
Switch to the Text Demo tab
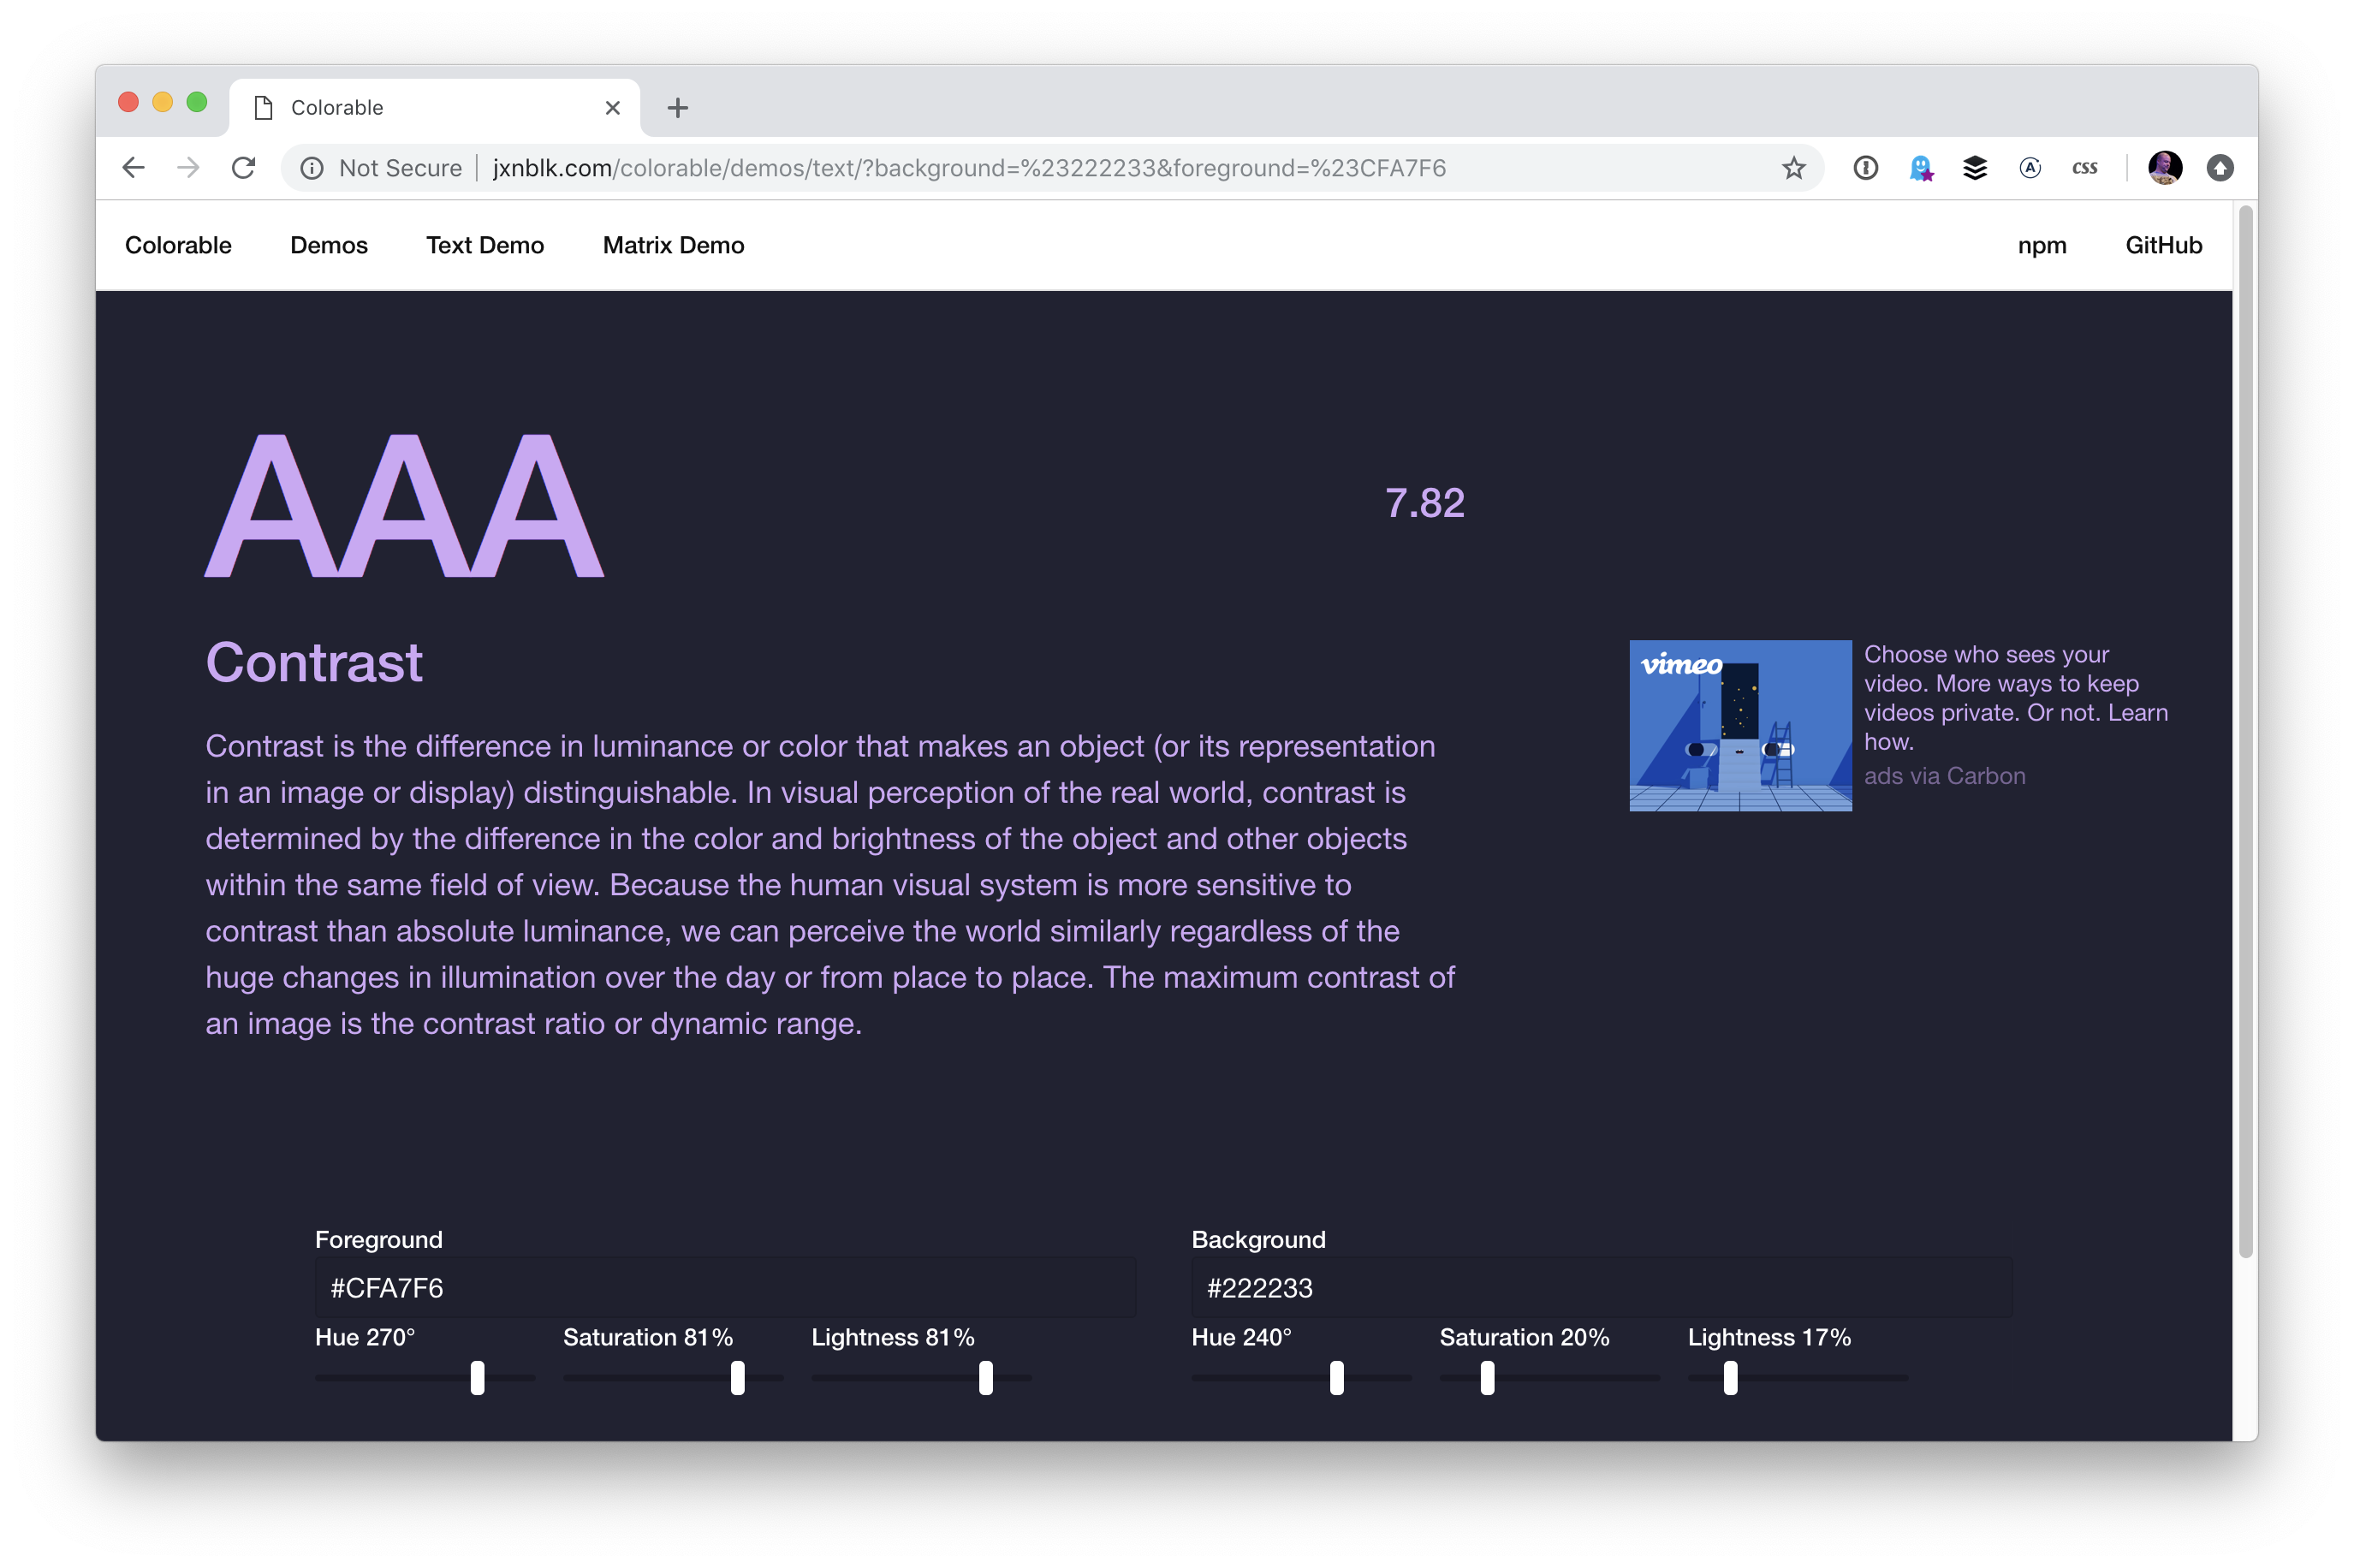(x=484, y=245)
